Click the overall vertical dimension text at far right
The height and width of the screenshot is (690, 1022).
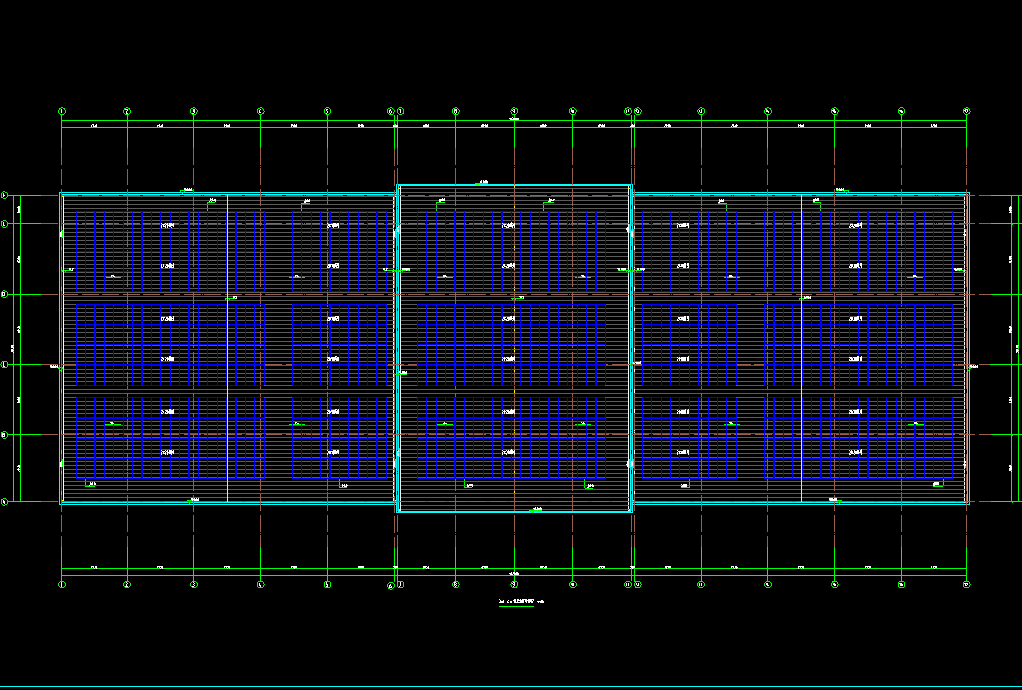click(1017, 348)
